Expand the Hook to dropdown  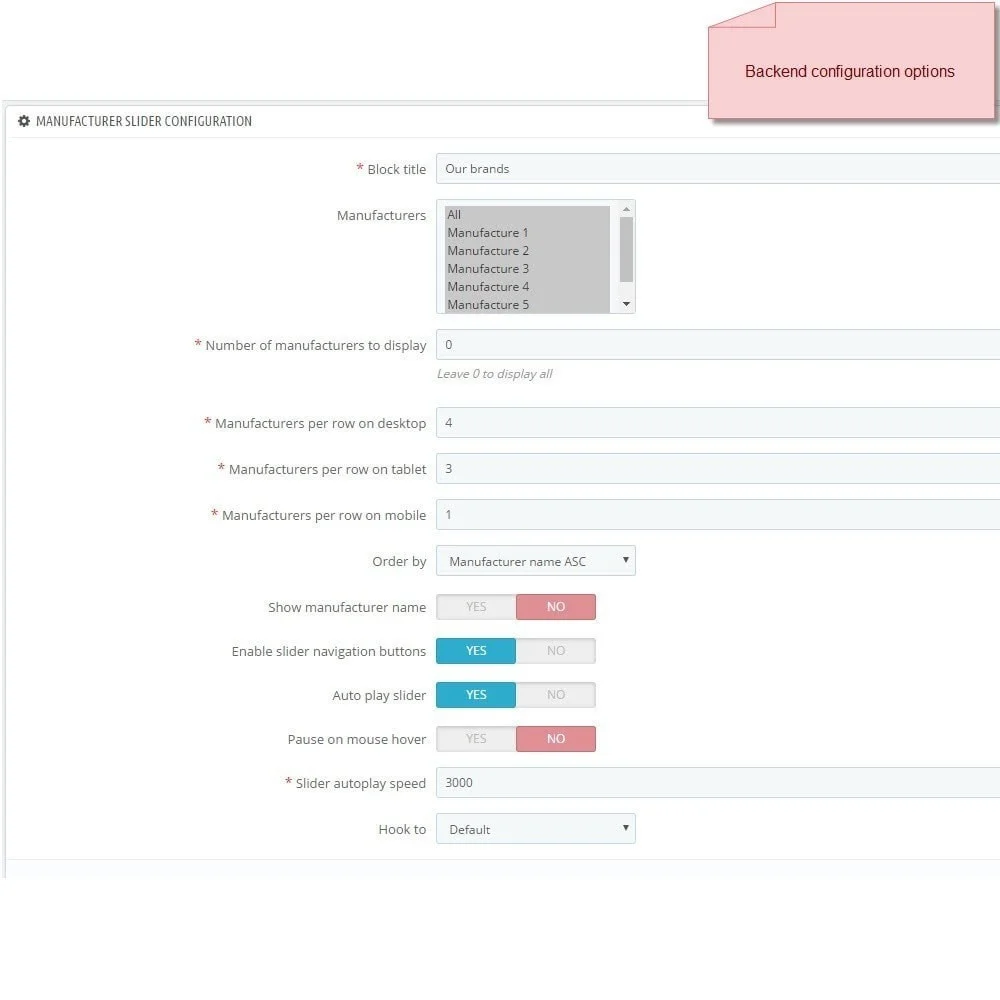(x=535, y=829)
